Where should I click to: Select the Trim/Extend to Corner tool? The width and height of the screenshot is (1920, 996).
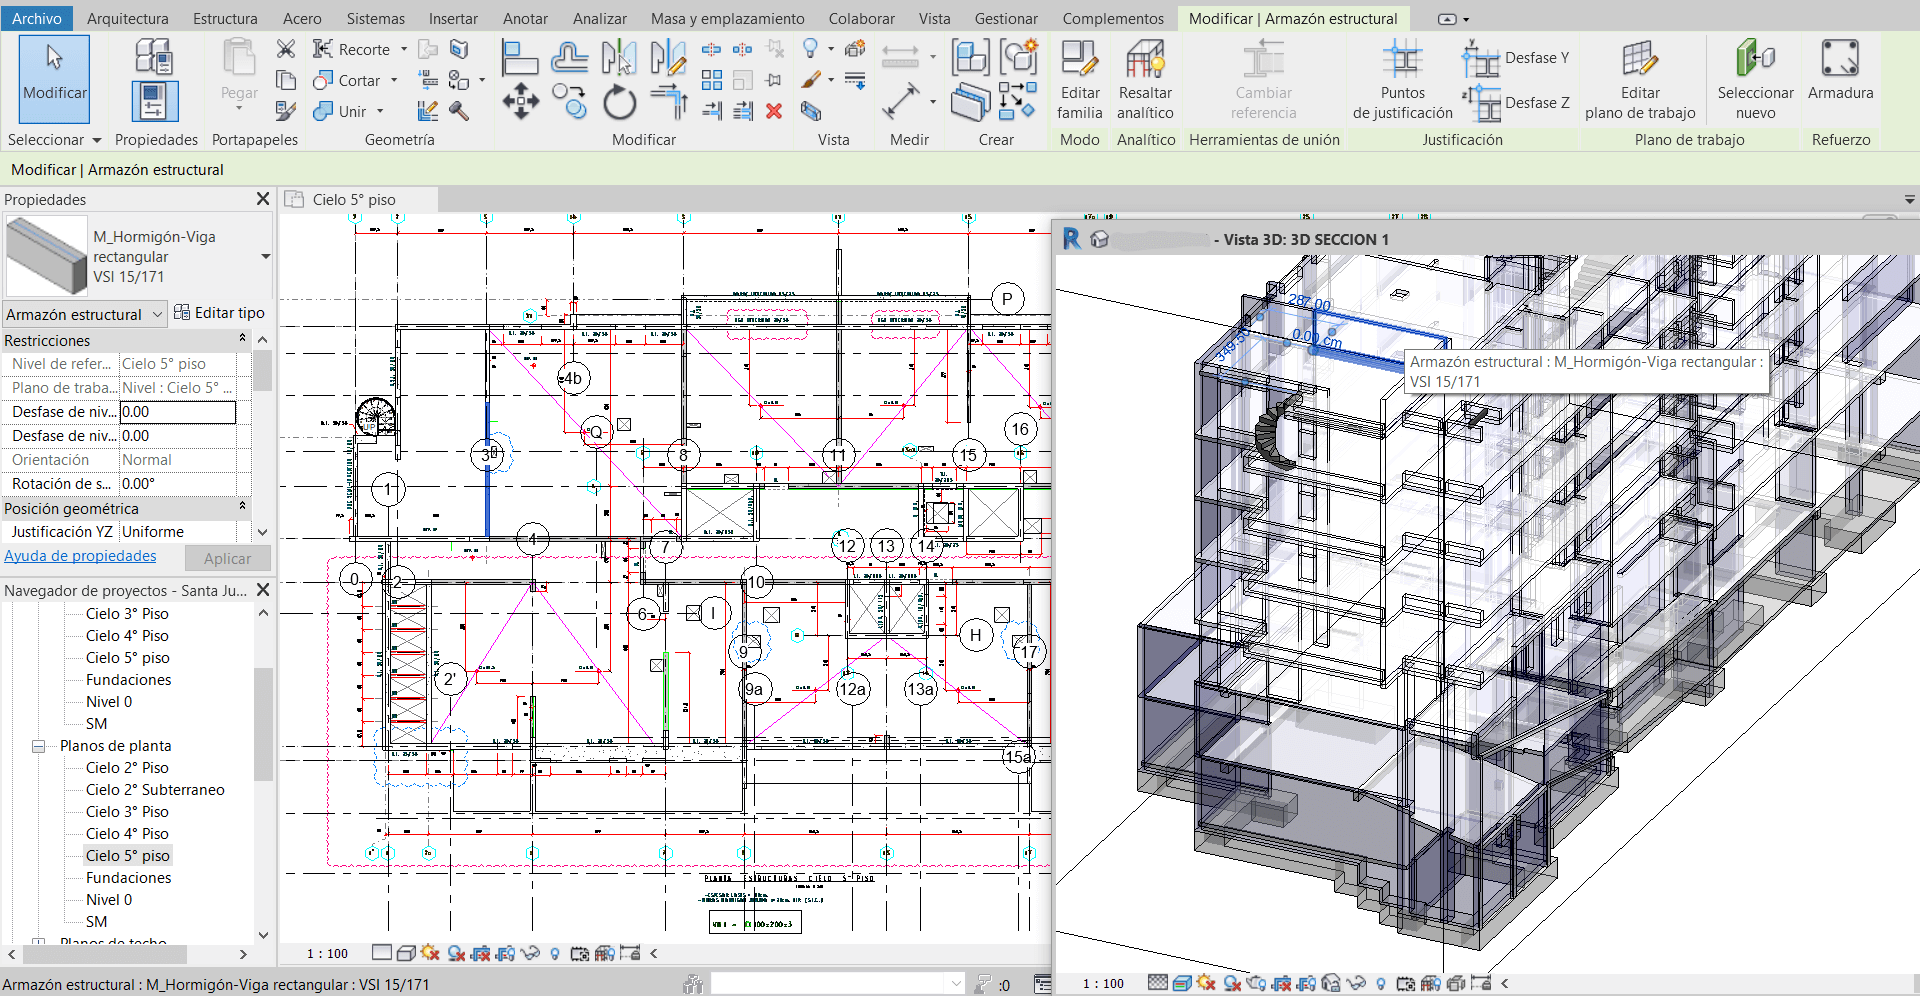[668, 102]
